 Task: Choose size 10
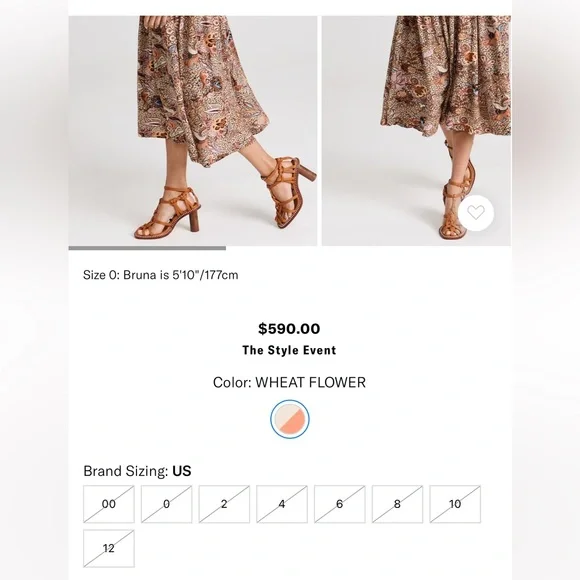point(455,504)
